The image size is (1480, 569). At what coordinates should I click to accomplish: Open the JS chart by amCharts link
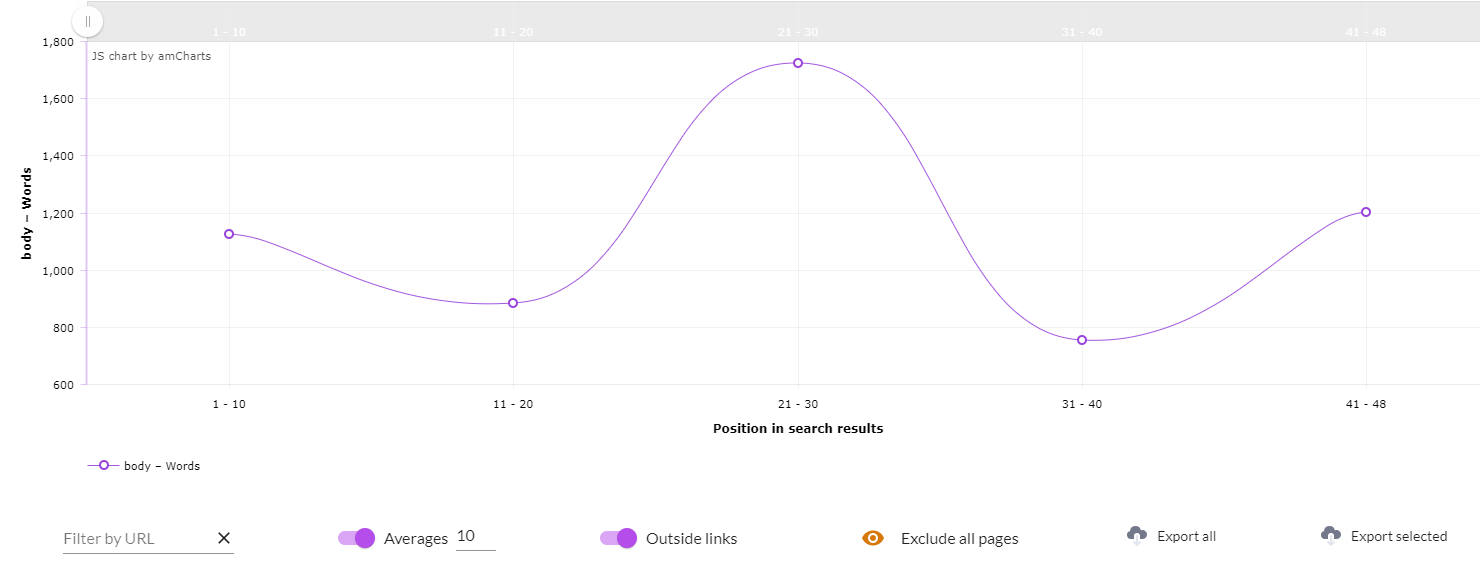coord(151,56)
